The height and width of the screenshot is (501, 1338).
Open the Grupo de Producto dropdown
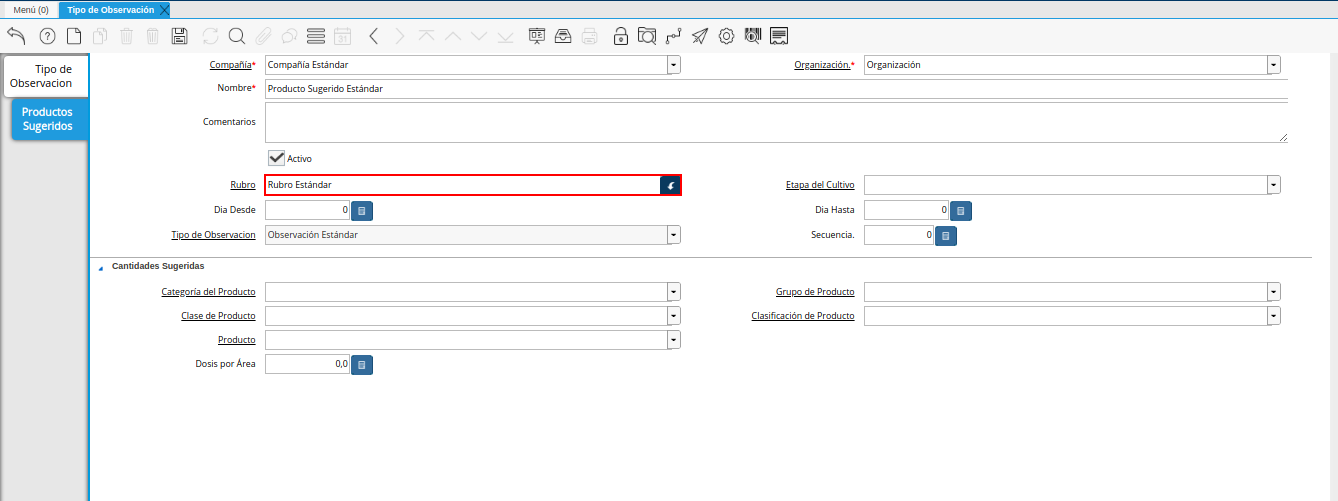click(1273, 292)
